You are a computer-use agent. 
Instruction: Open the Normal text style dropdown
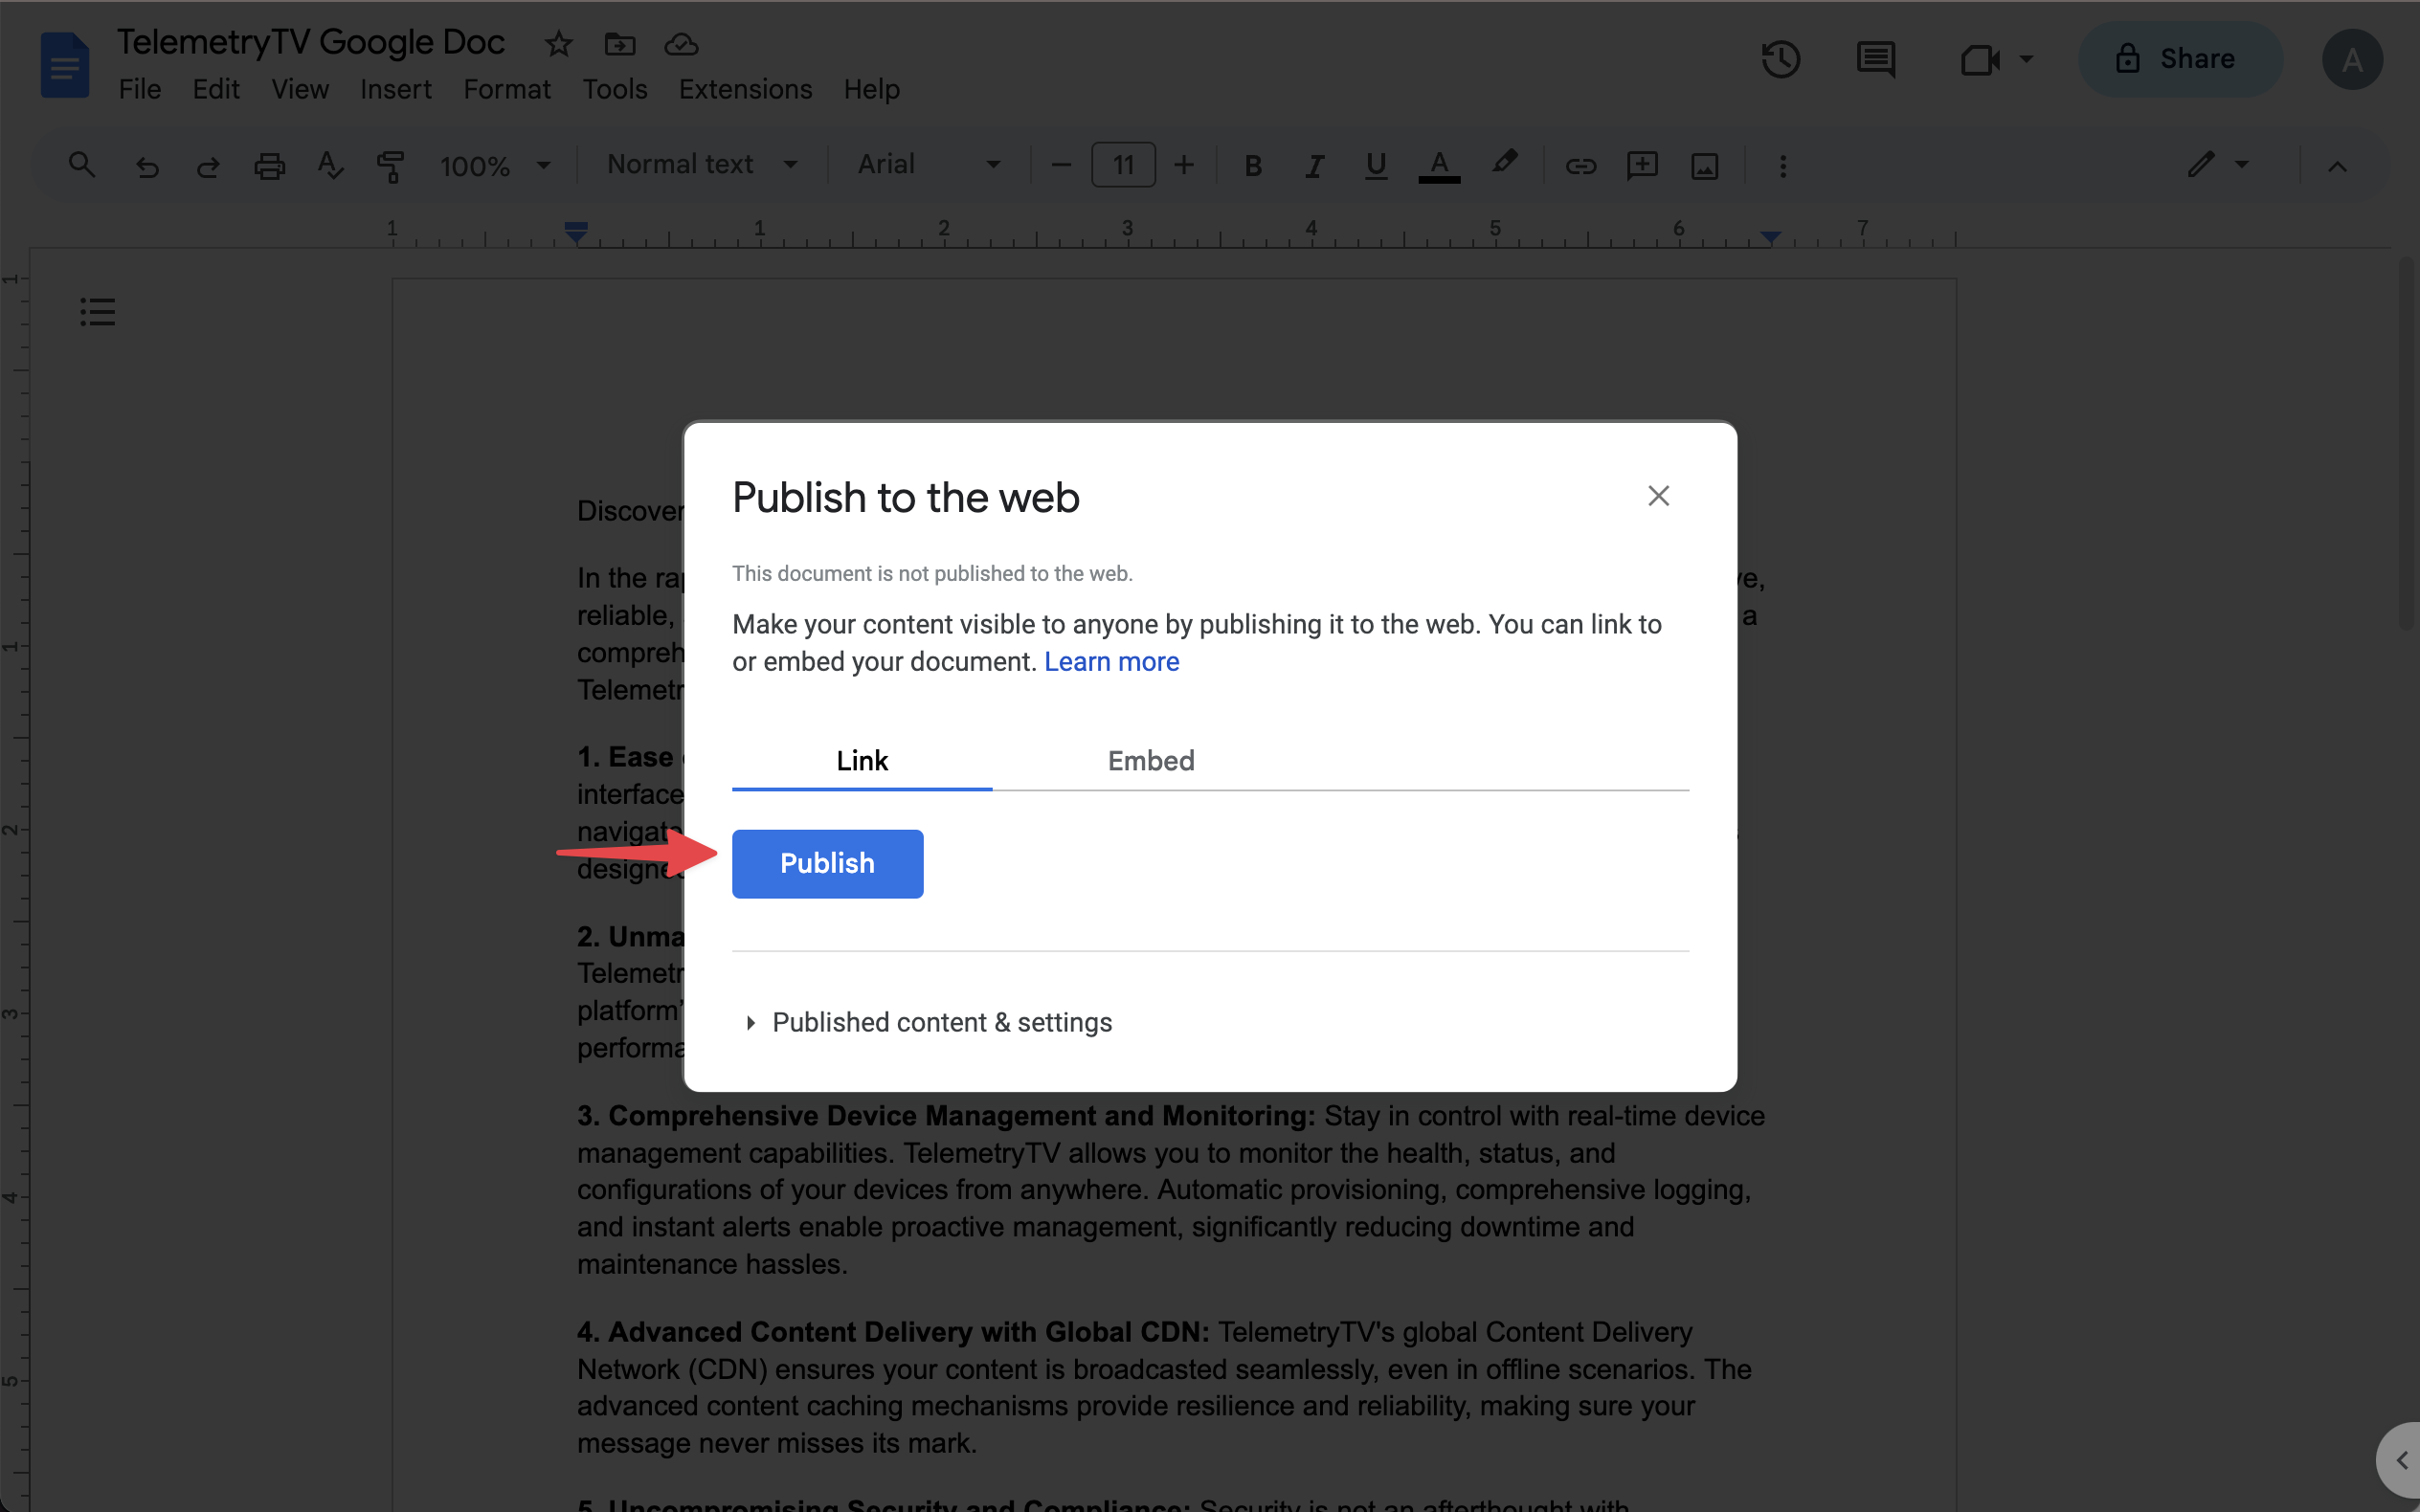(x=702, y=164)
